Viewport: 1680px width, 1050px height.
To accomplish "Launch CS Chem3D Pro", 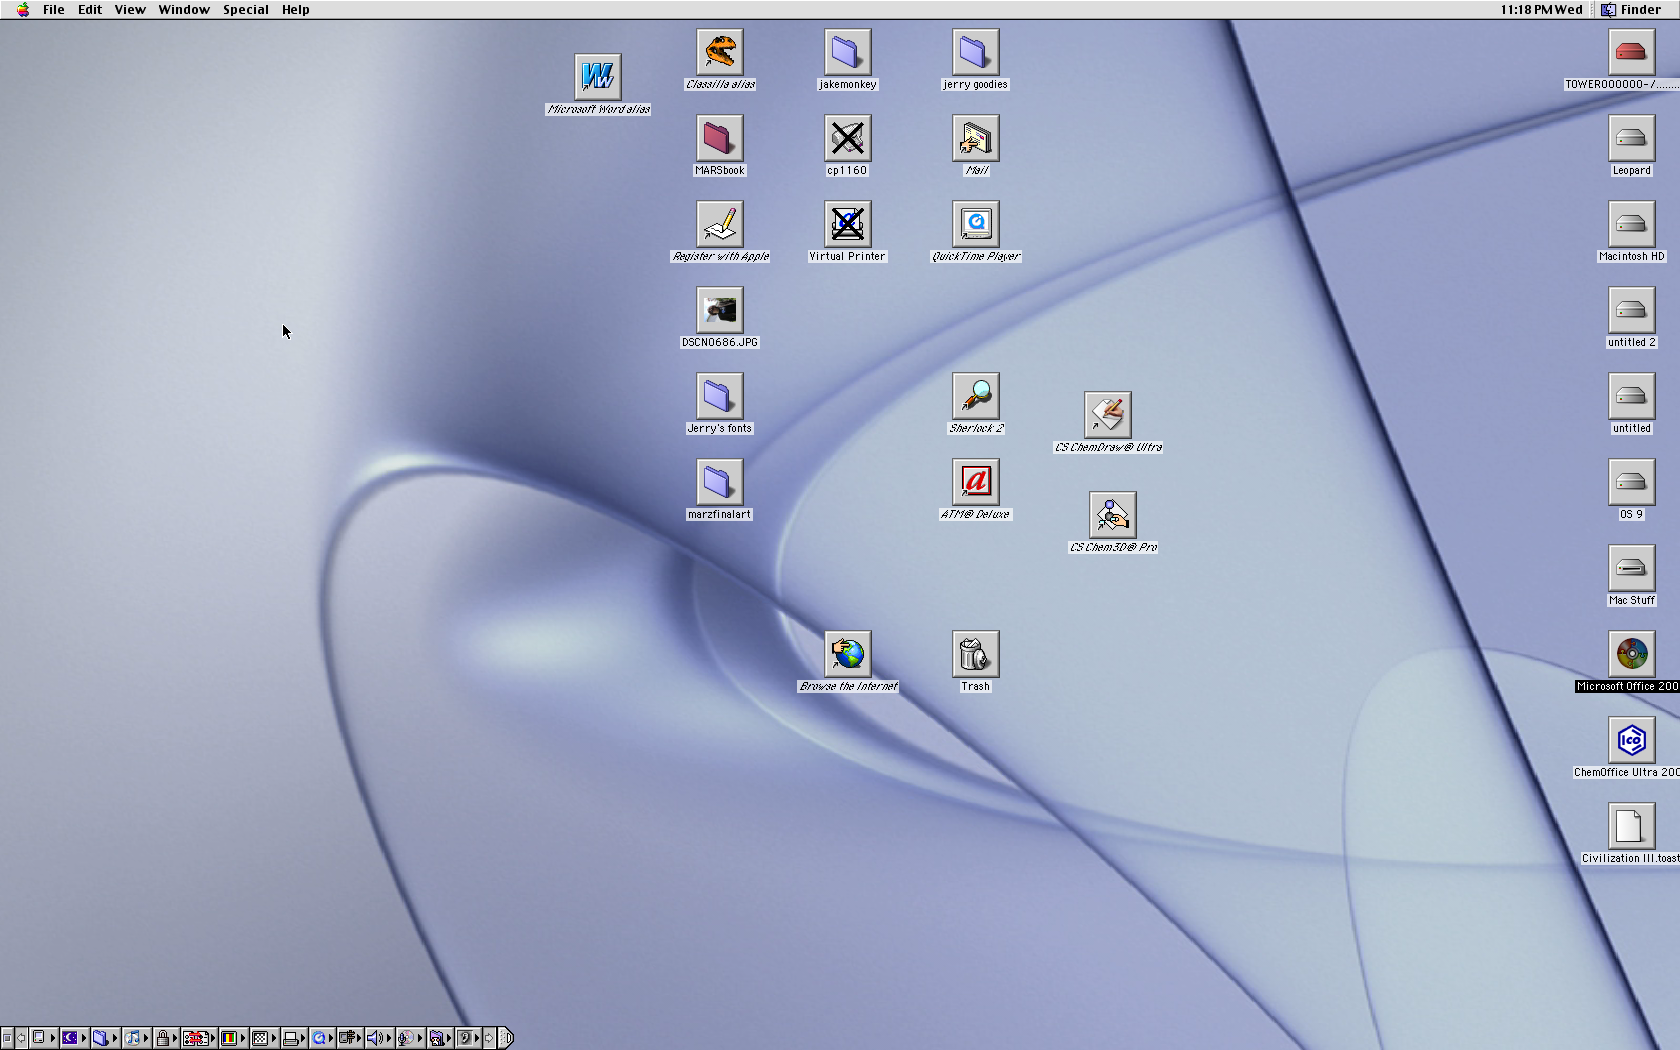I will point(1113,515).
